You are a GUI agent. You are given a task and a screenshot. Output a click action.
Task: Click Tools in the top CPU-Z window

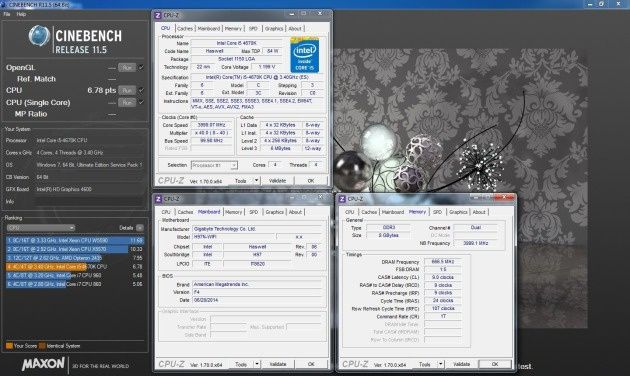click(x=241, y=181)
